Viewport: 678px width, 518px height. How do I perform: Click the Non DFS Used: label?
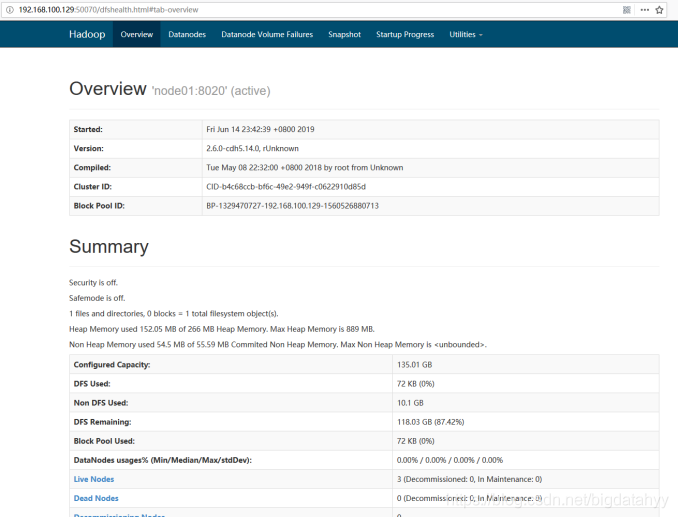tap(101, 403)
